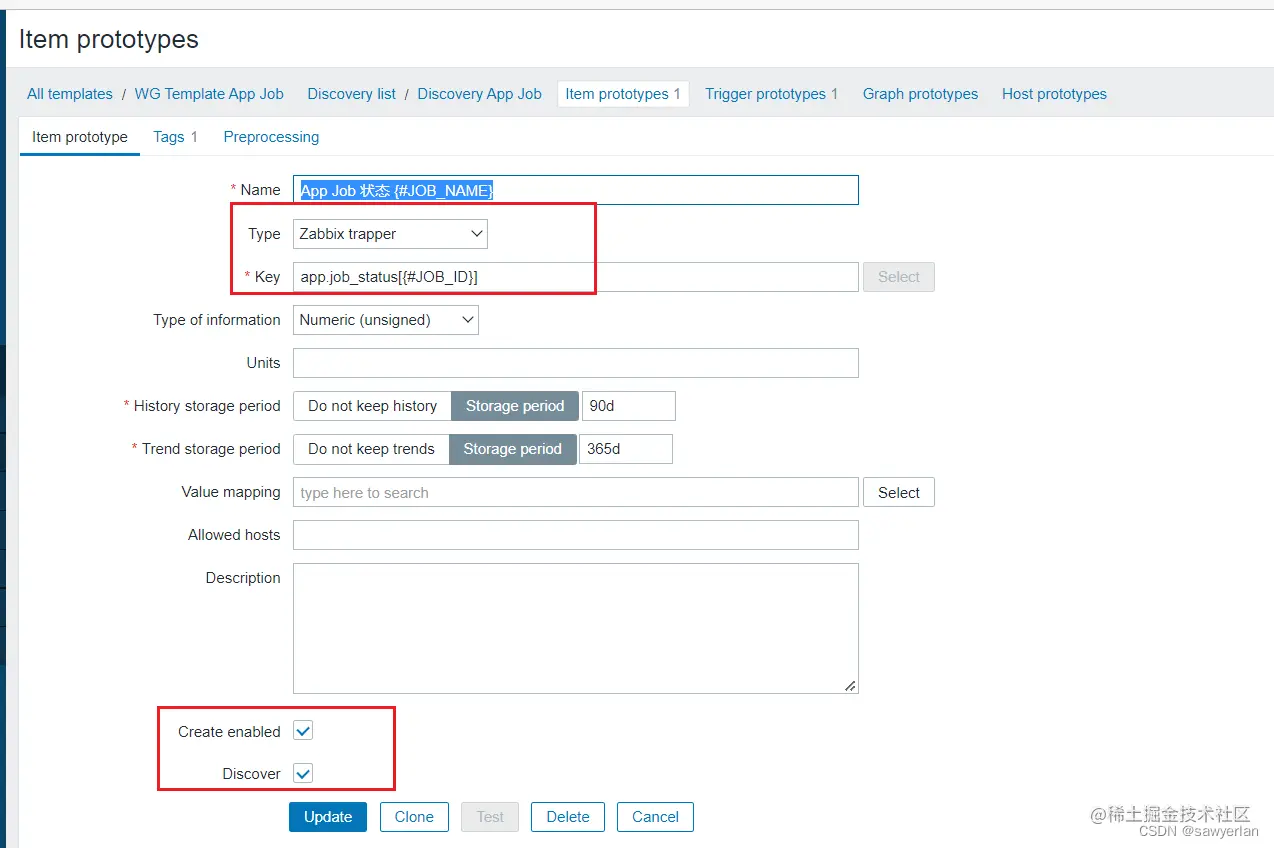
Task: Focus the Allowed hosts field
Action: point(576,535)
